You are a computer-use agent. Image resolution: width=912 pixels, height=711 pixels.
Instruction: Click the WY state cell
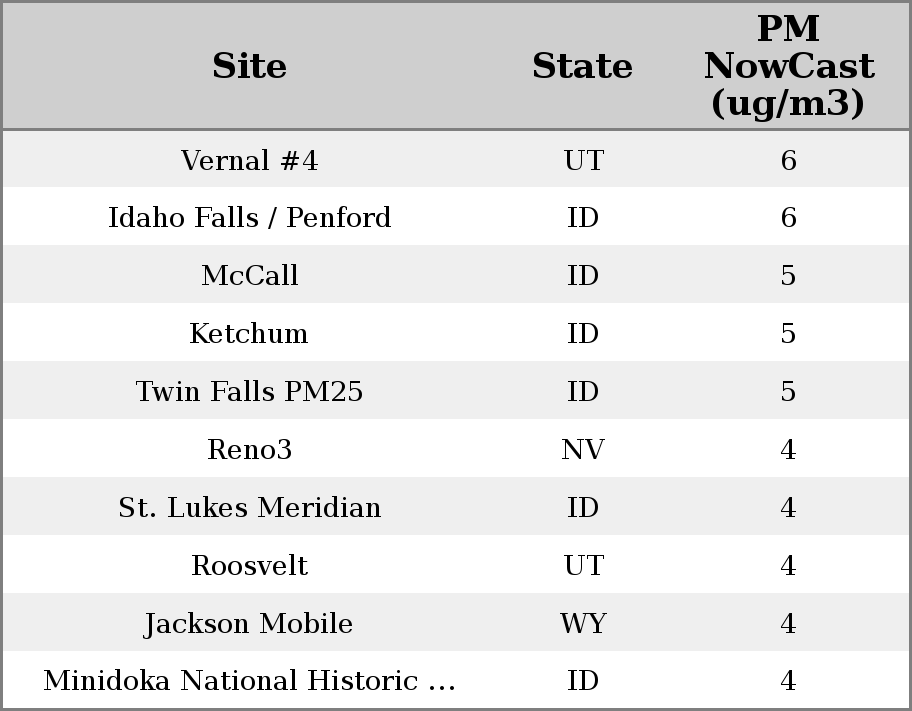[x=582, y=624]
